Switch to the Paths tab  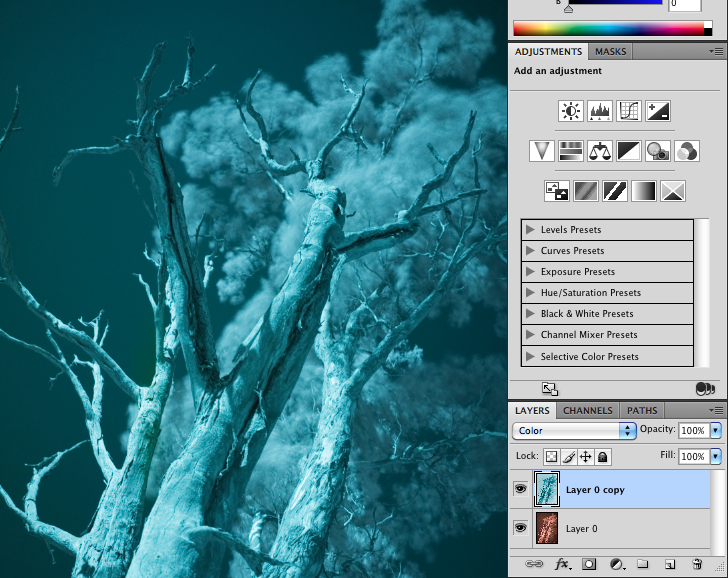pos(642,410)
